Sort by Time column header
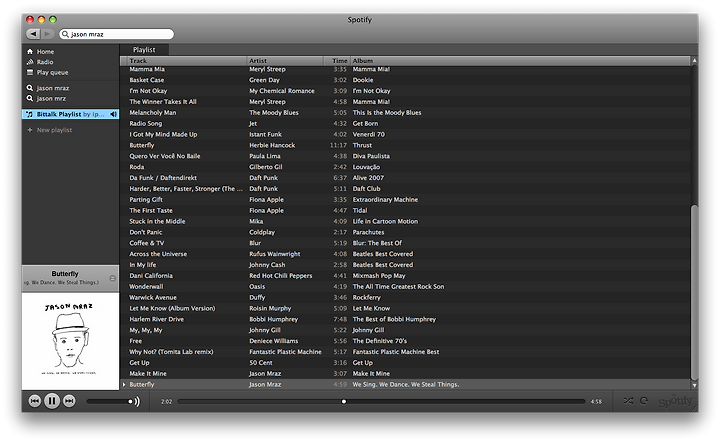This screenshot has height=442, width=720. pos(337,61)
